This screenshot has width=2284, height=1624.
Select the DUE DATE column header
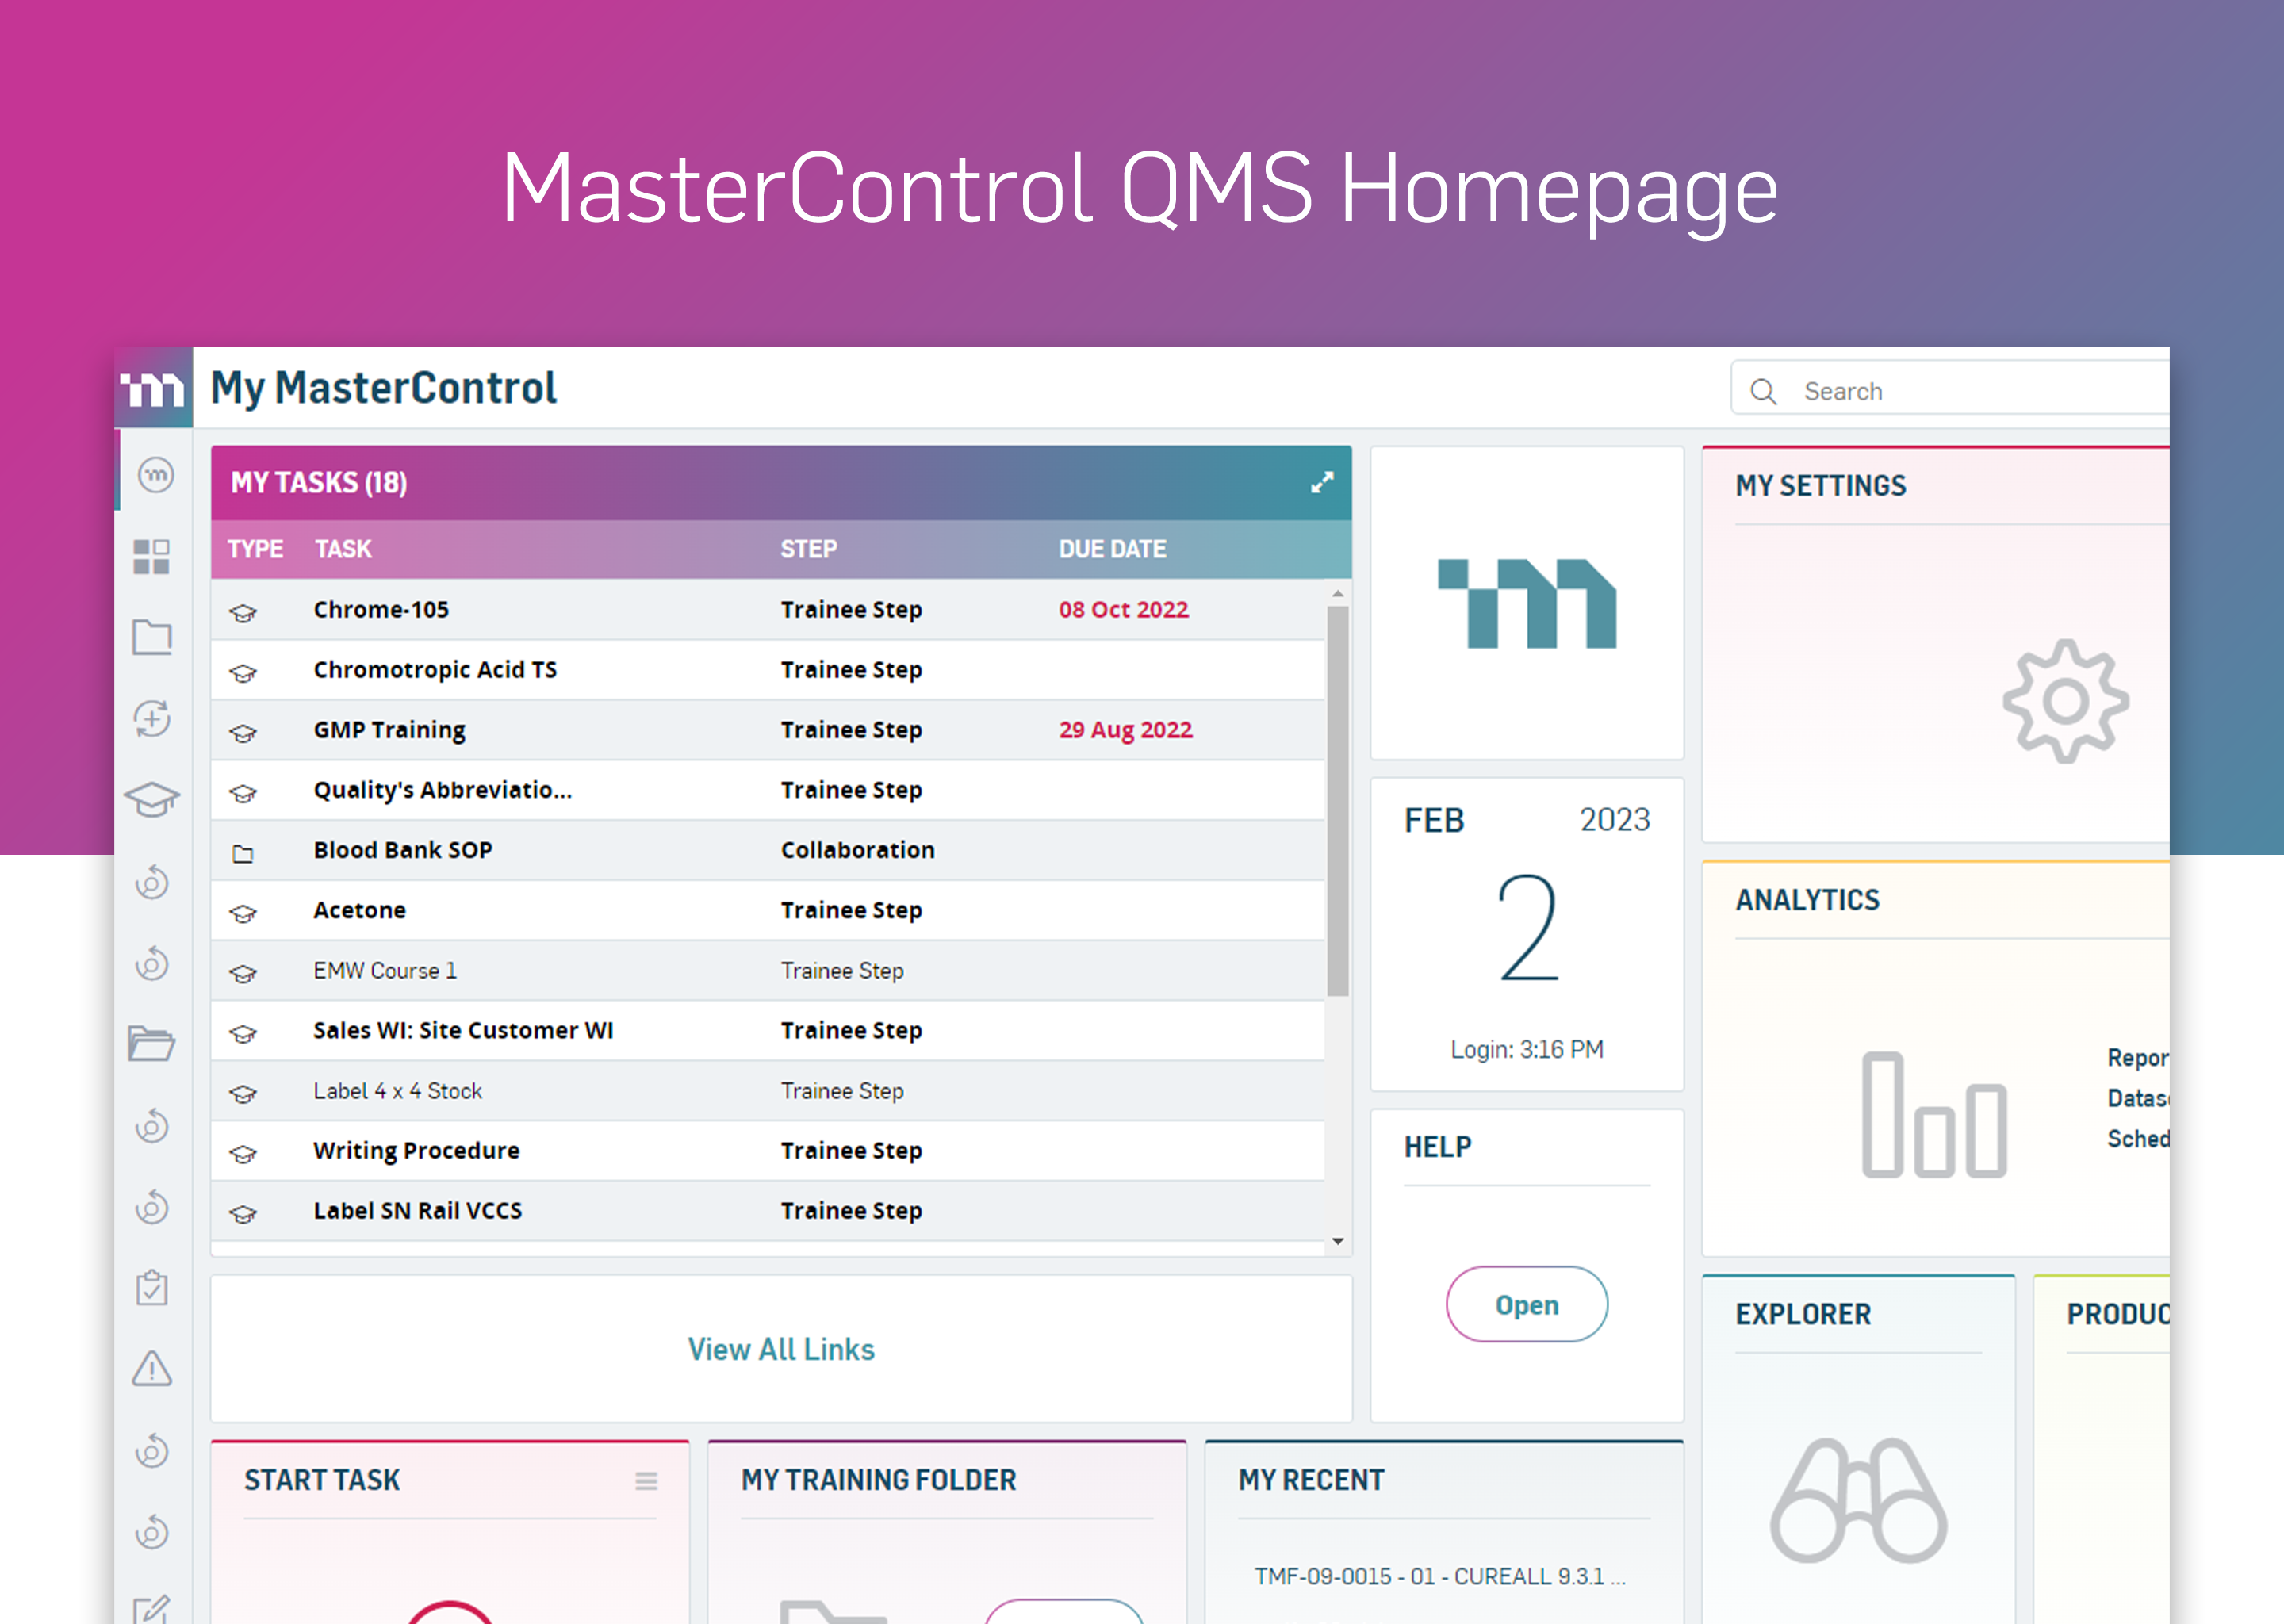1113,548
